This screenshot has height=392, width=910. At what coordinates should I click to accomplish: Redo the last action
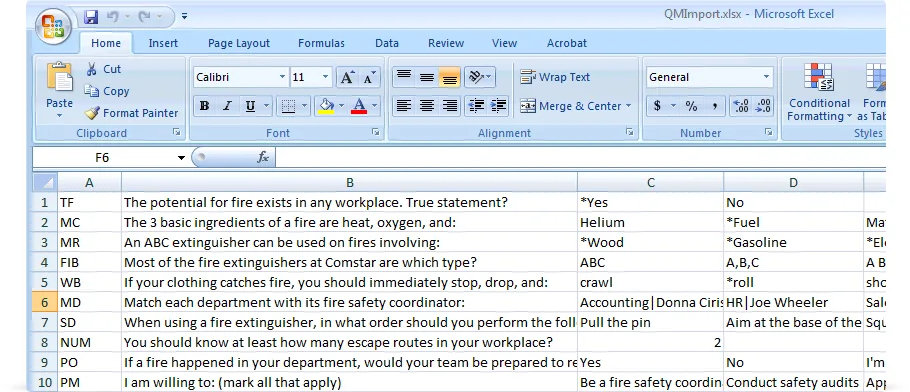click(145, 17)
